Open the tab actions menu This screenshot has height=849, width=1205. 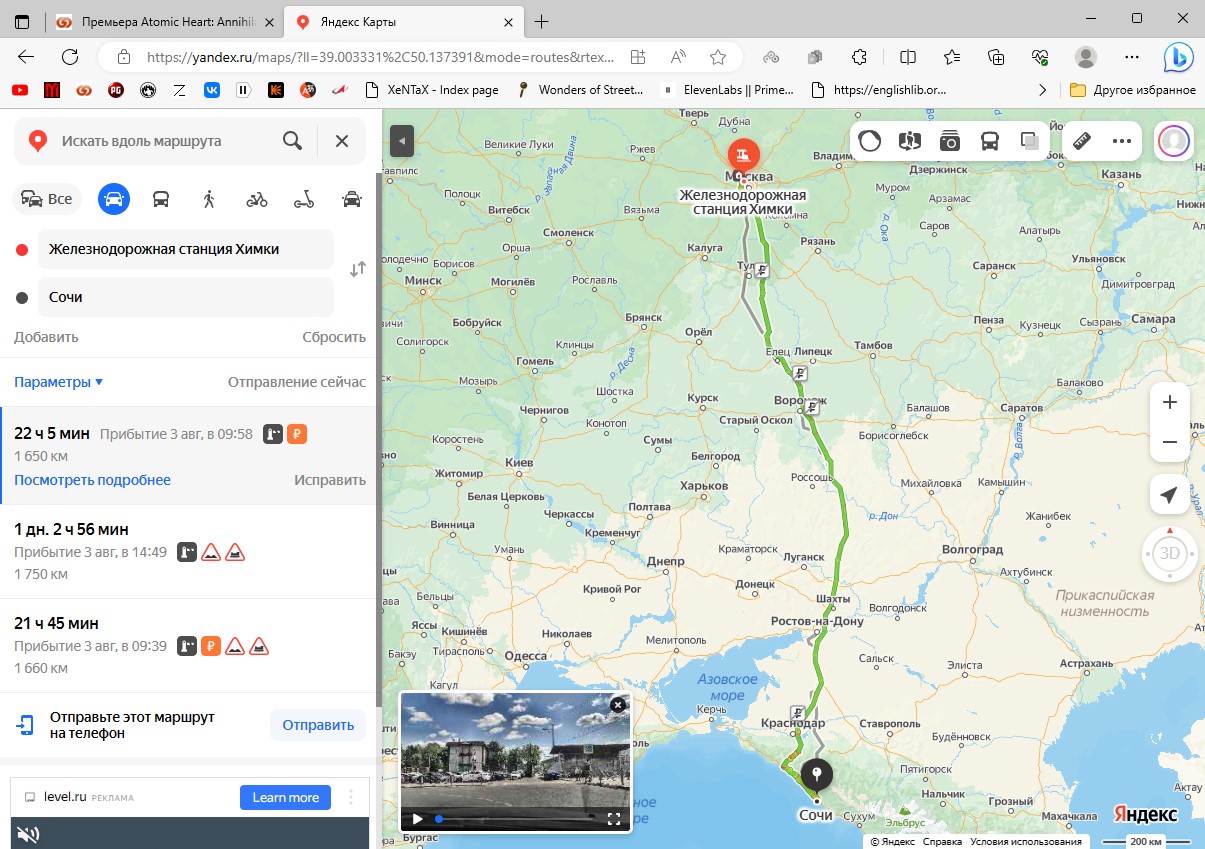22,21
